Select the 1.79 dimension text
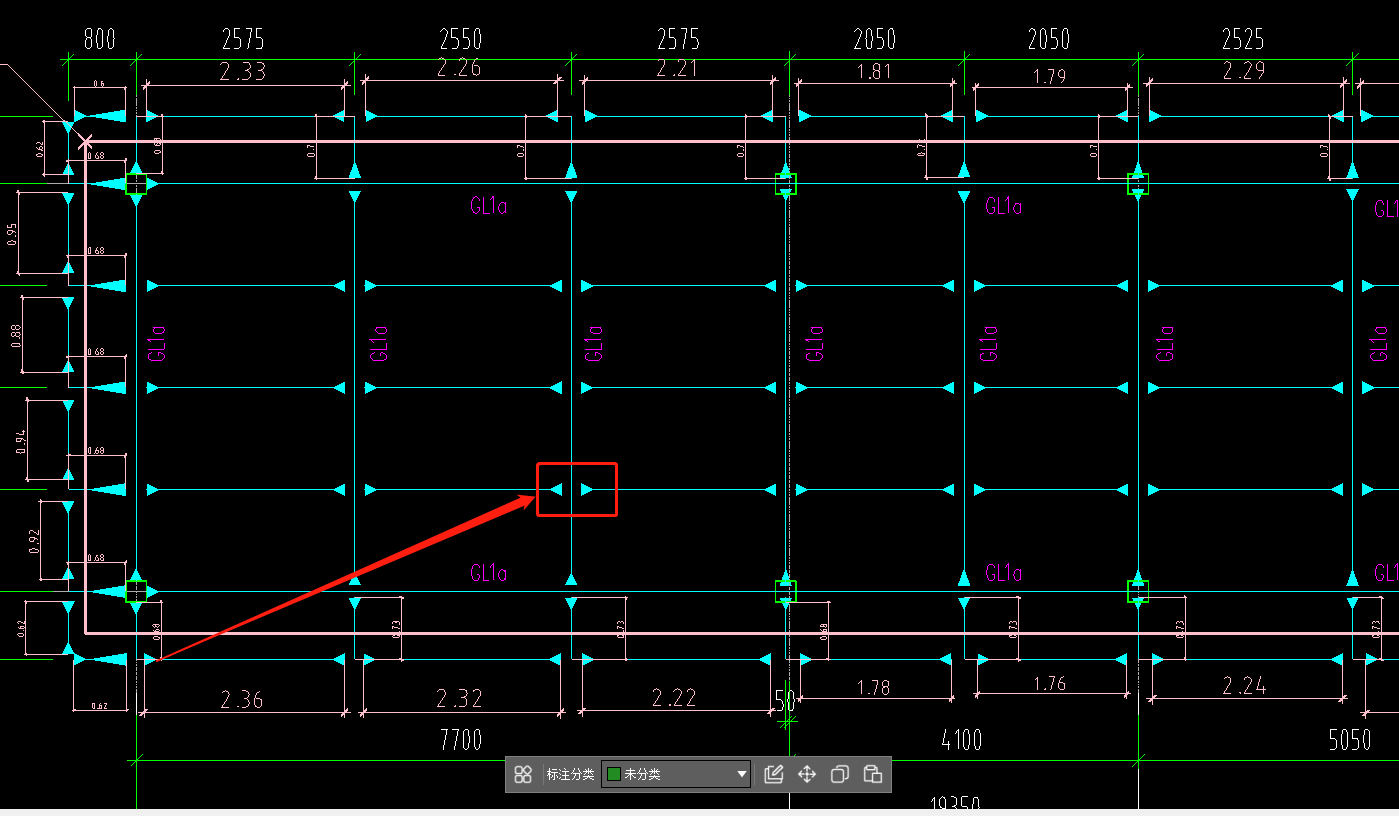Screen dimensions: 1399x816 coord(1049,76)
